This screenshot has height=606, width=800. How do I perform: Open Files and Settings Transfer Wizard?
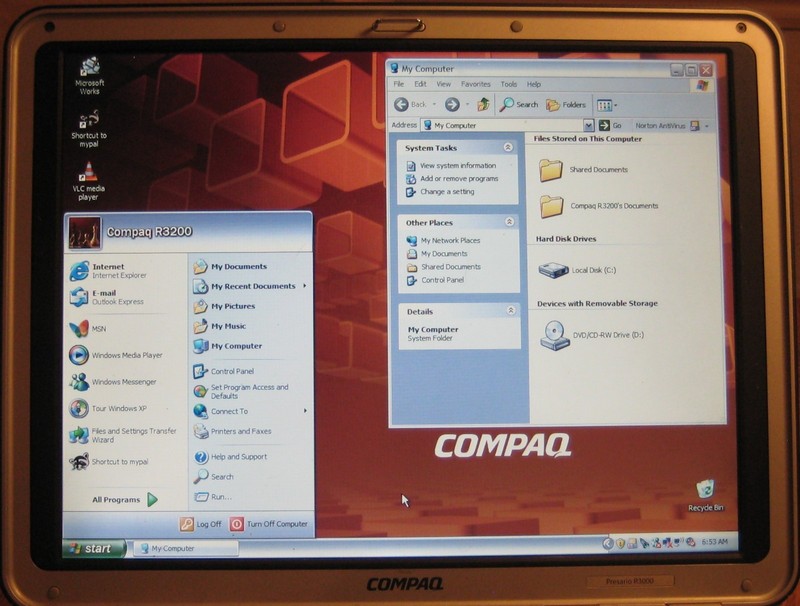coord(123,435)
